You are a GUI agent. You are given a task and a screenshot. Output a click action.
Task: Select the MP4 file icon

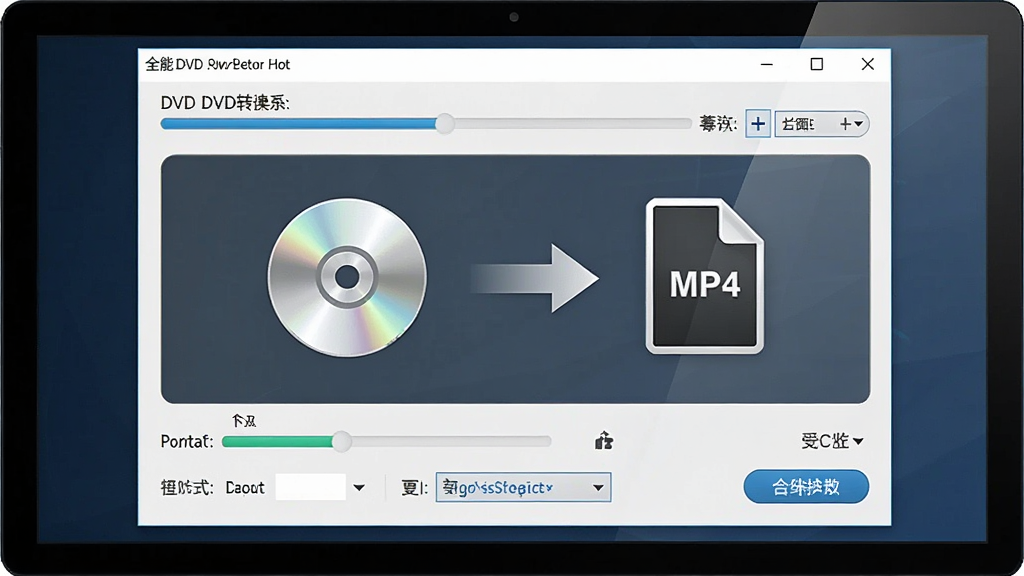[x=705, y=276]
